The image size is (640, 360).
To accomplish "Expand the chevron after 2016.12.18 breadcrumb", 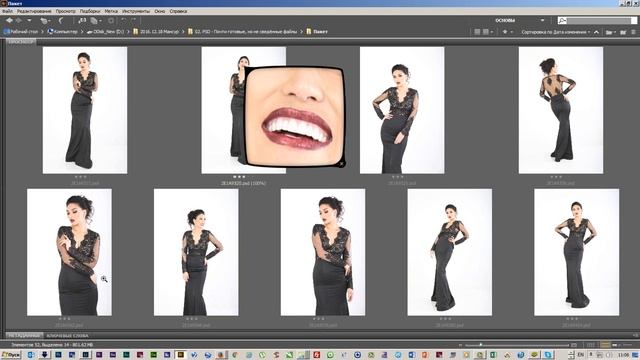I will click(183, 31).
